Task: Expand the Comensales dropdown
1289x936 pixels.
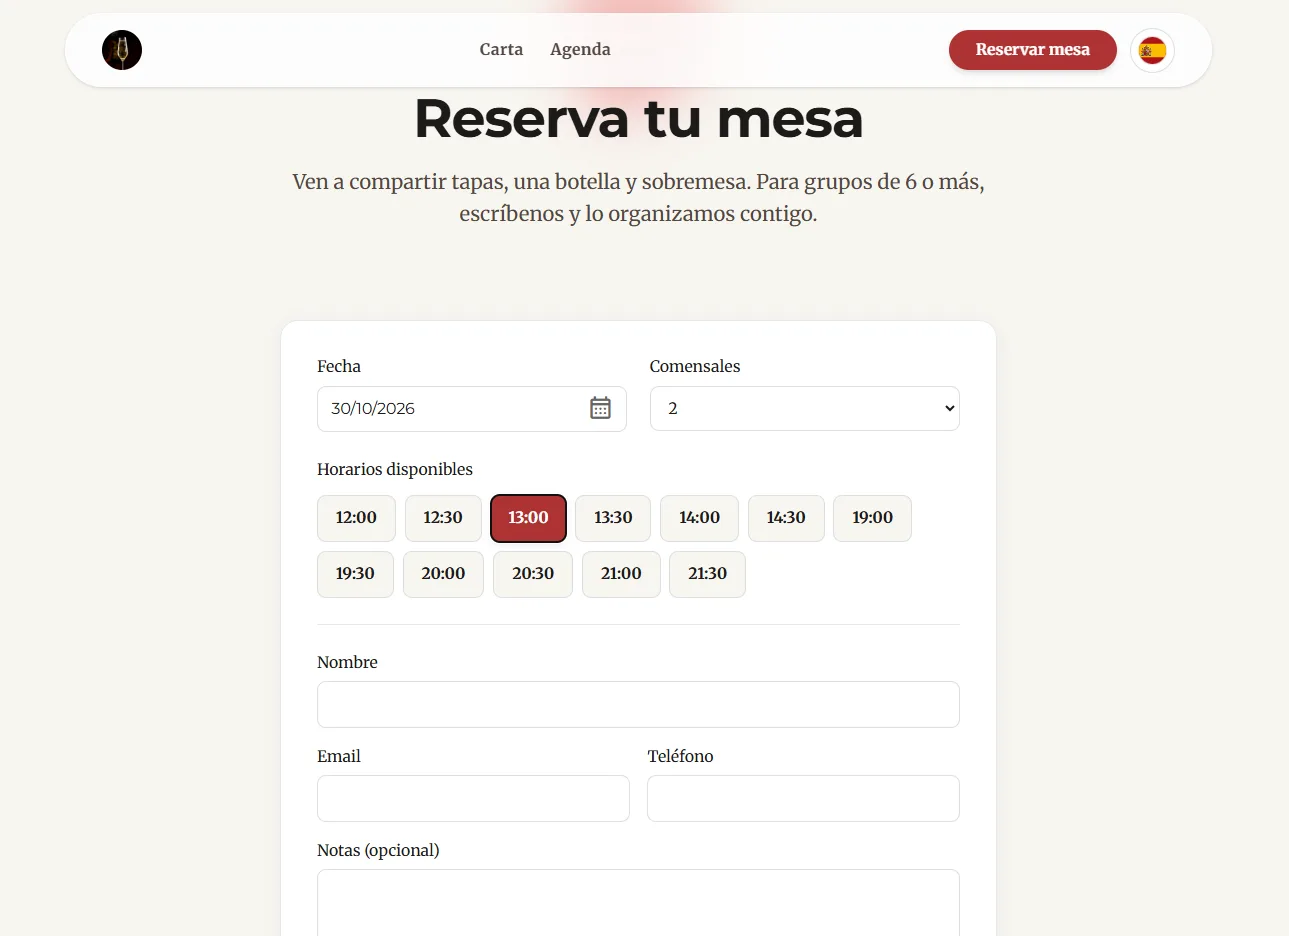Action: click(805, 408)
